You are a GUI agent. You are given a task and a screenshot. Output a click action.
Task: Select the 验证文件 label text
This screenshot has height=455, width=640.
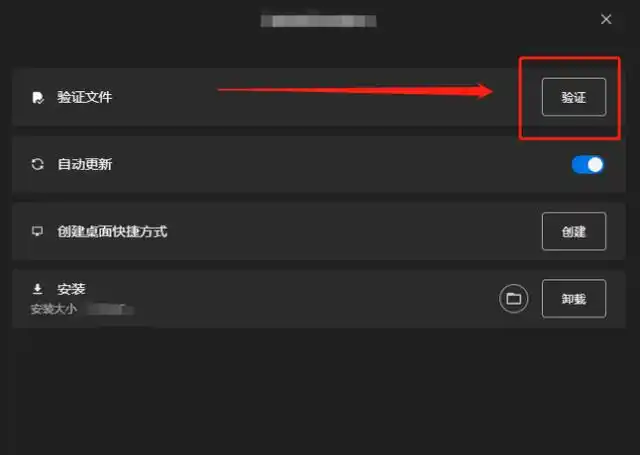coord(84,97)
